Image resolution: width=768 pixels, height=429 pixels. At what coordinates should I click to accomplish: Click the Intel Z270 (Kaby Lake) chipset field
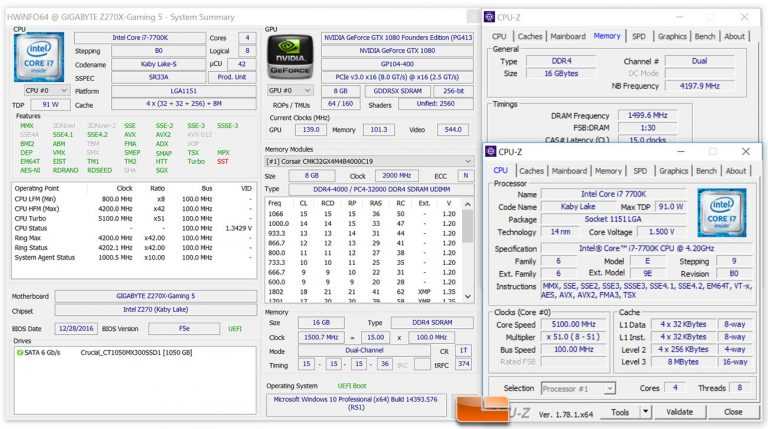point(156,310)
